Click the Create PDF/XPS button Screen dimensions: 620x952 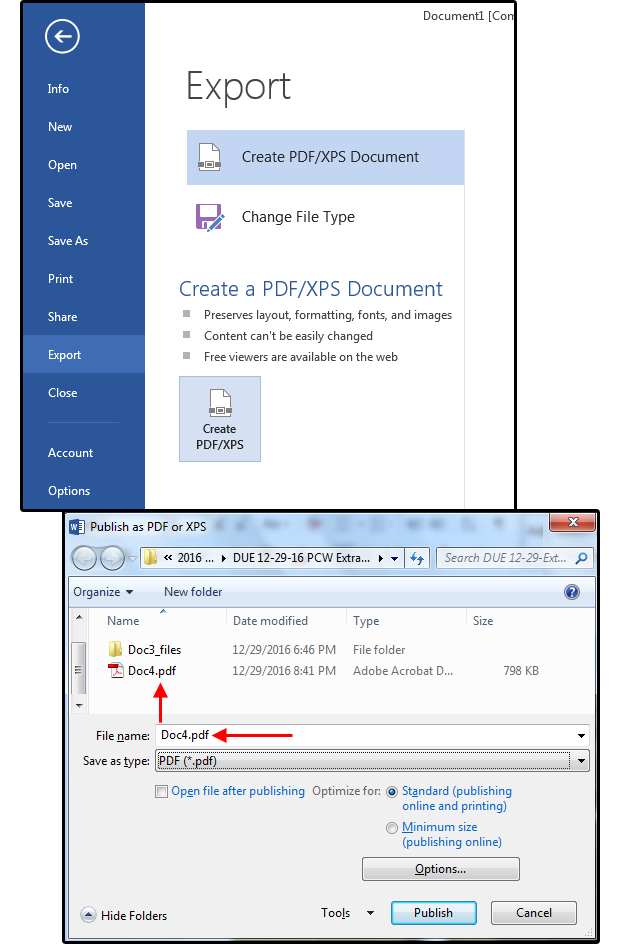tap(220, 419)
